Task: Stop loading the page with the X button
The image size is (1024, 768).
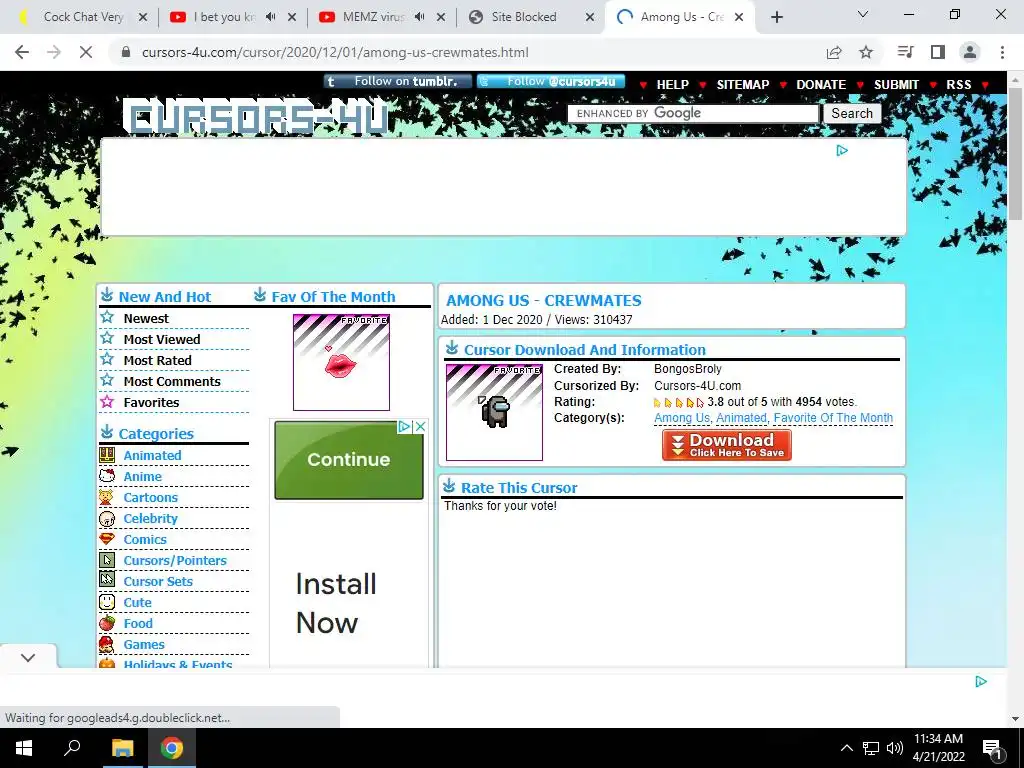Action: click(x=86, y=52)
